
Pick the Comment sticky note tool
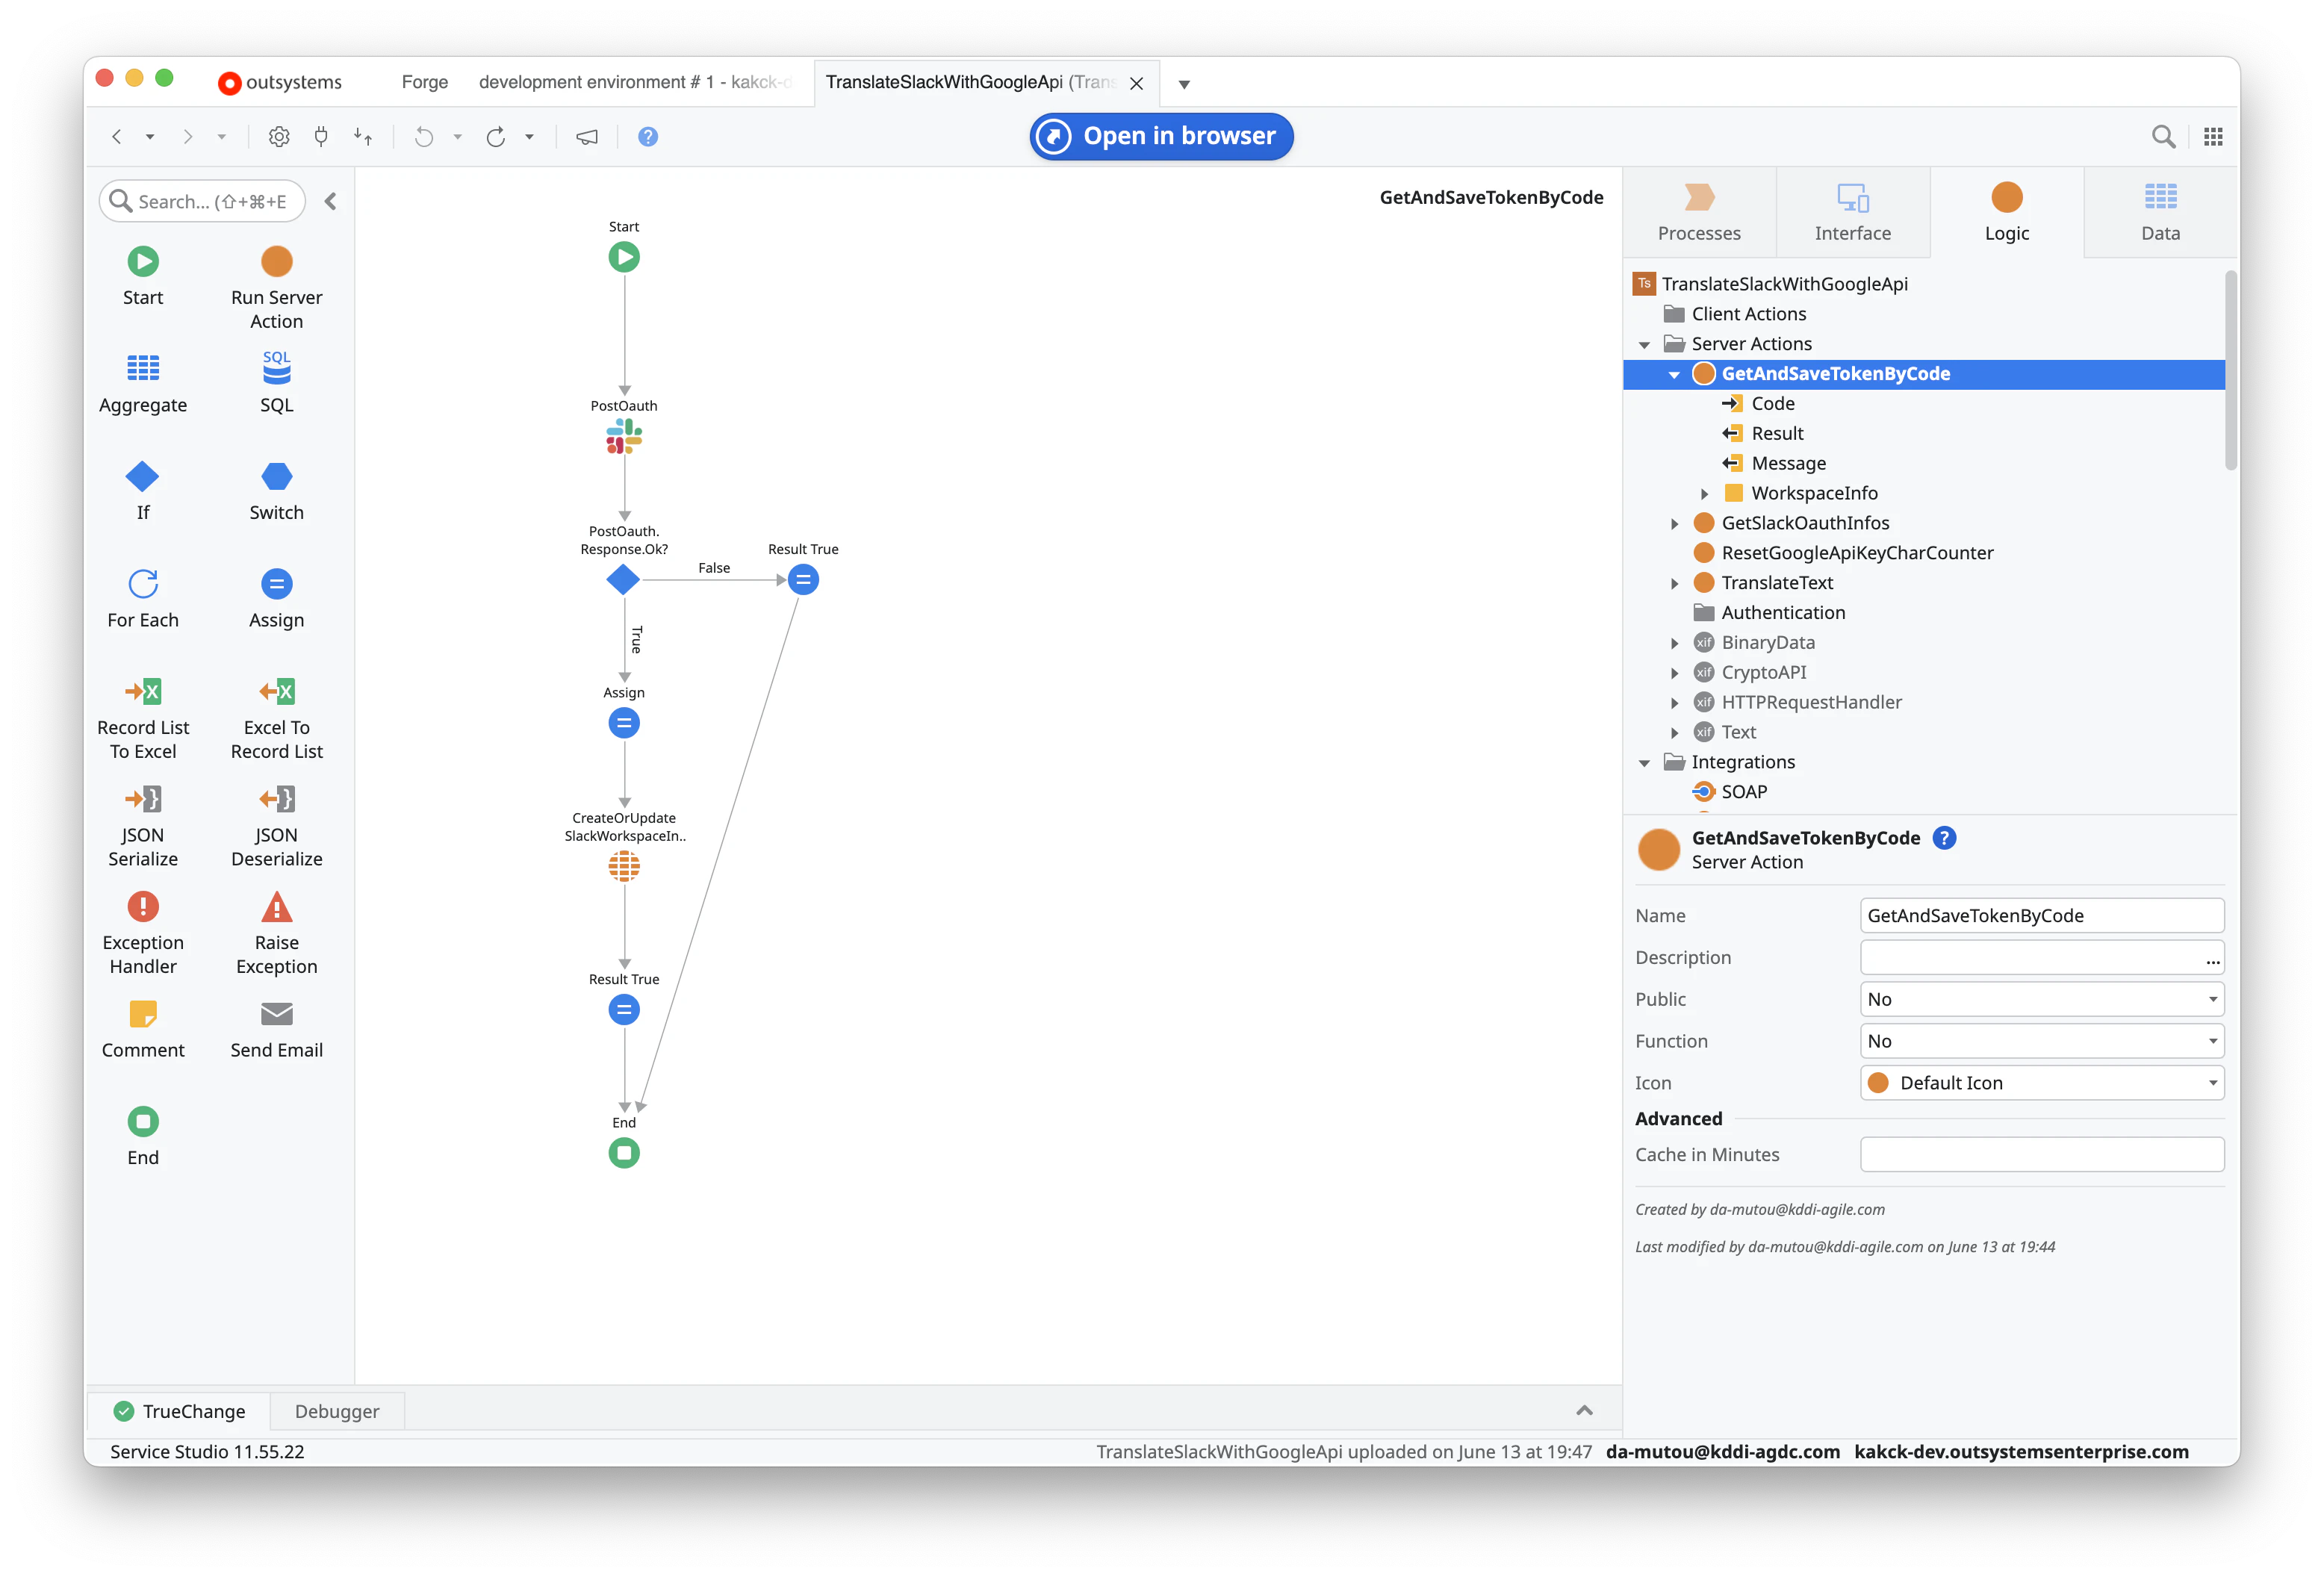(x=143, y=1029)
